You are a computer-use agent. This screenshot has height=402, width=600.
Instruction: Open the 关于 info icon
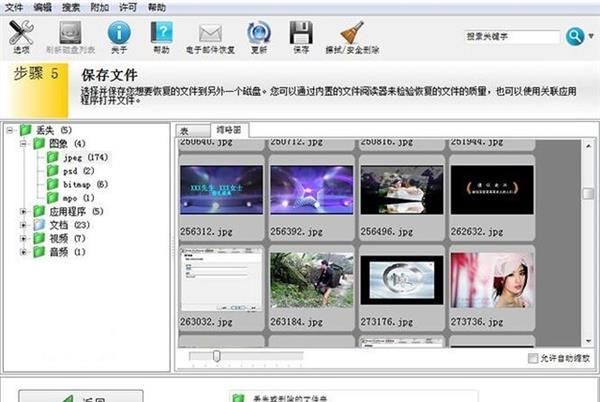click(119, 33)
